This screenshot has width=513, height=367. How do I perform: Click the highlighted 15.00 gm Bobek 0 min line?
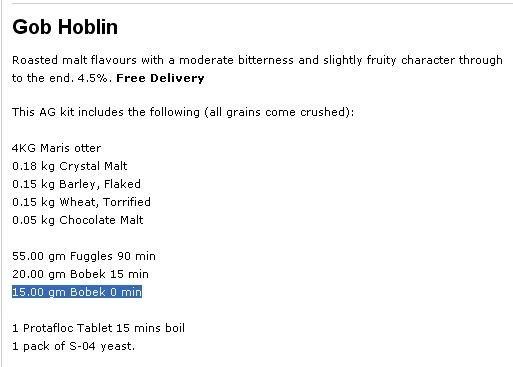click(77, 292)
